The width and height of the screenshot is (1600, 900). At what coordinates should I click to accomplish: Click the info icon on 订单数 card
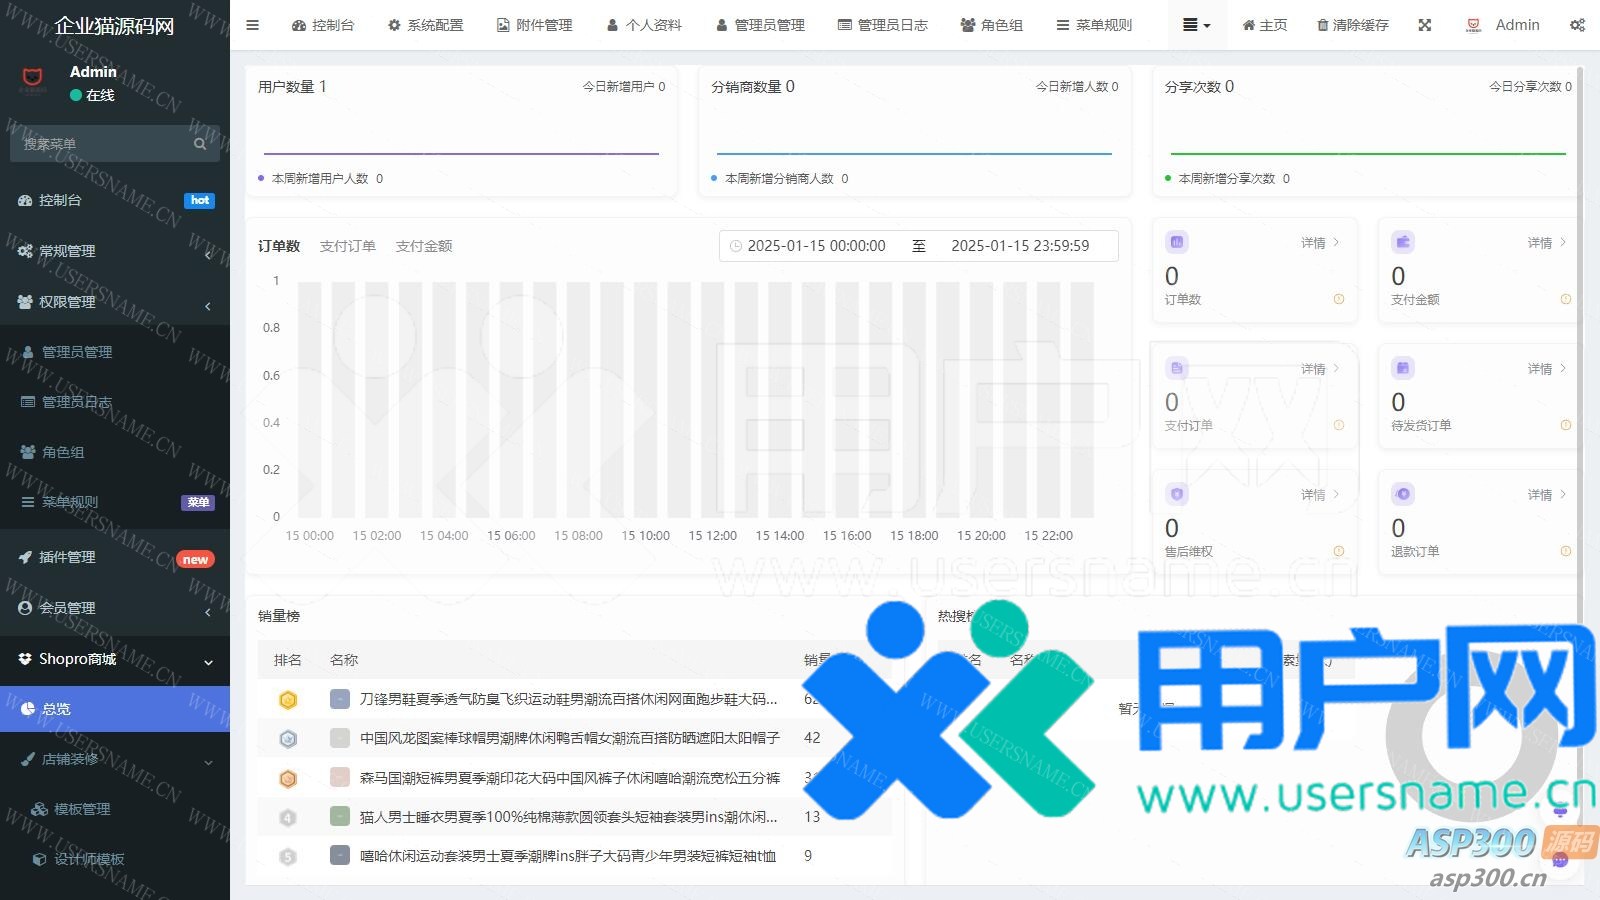(x=1339, y=299)
